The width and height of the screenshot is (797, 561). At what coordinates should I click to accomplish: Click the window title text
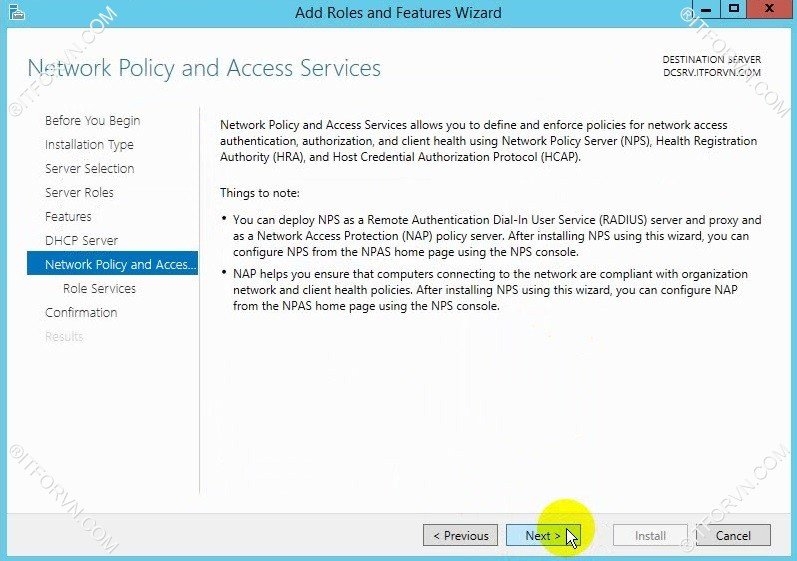coord(398,13)
